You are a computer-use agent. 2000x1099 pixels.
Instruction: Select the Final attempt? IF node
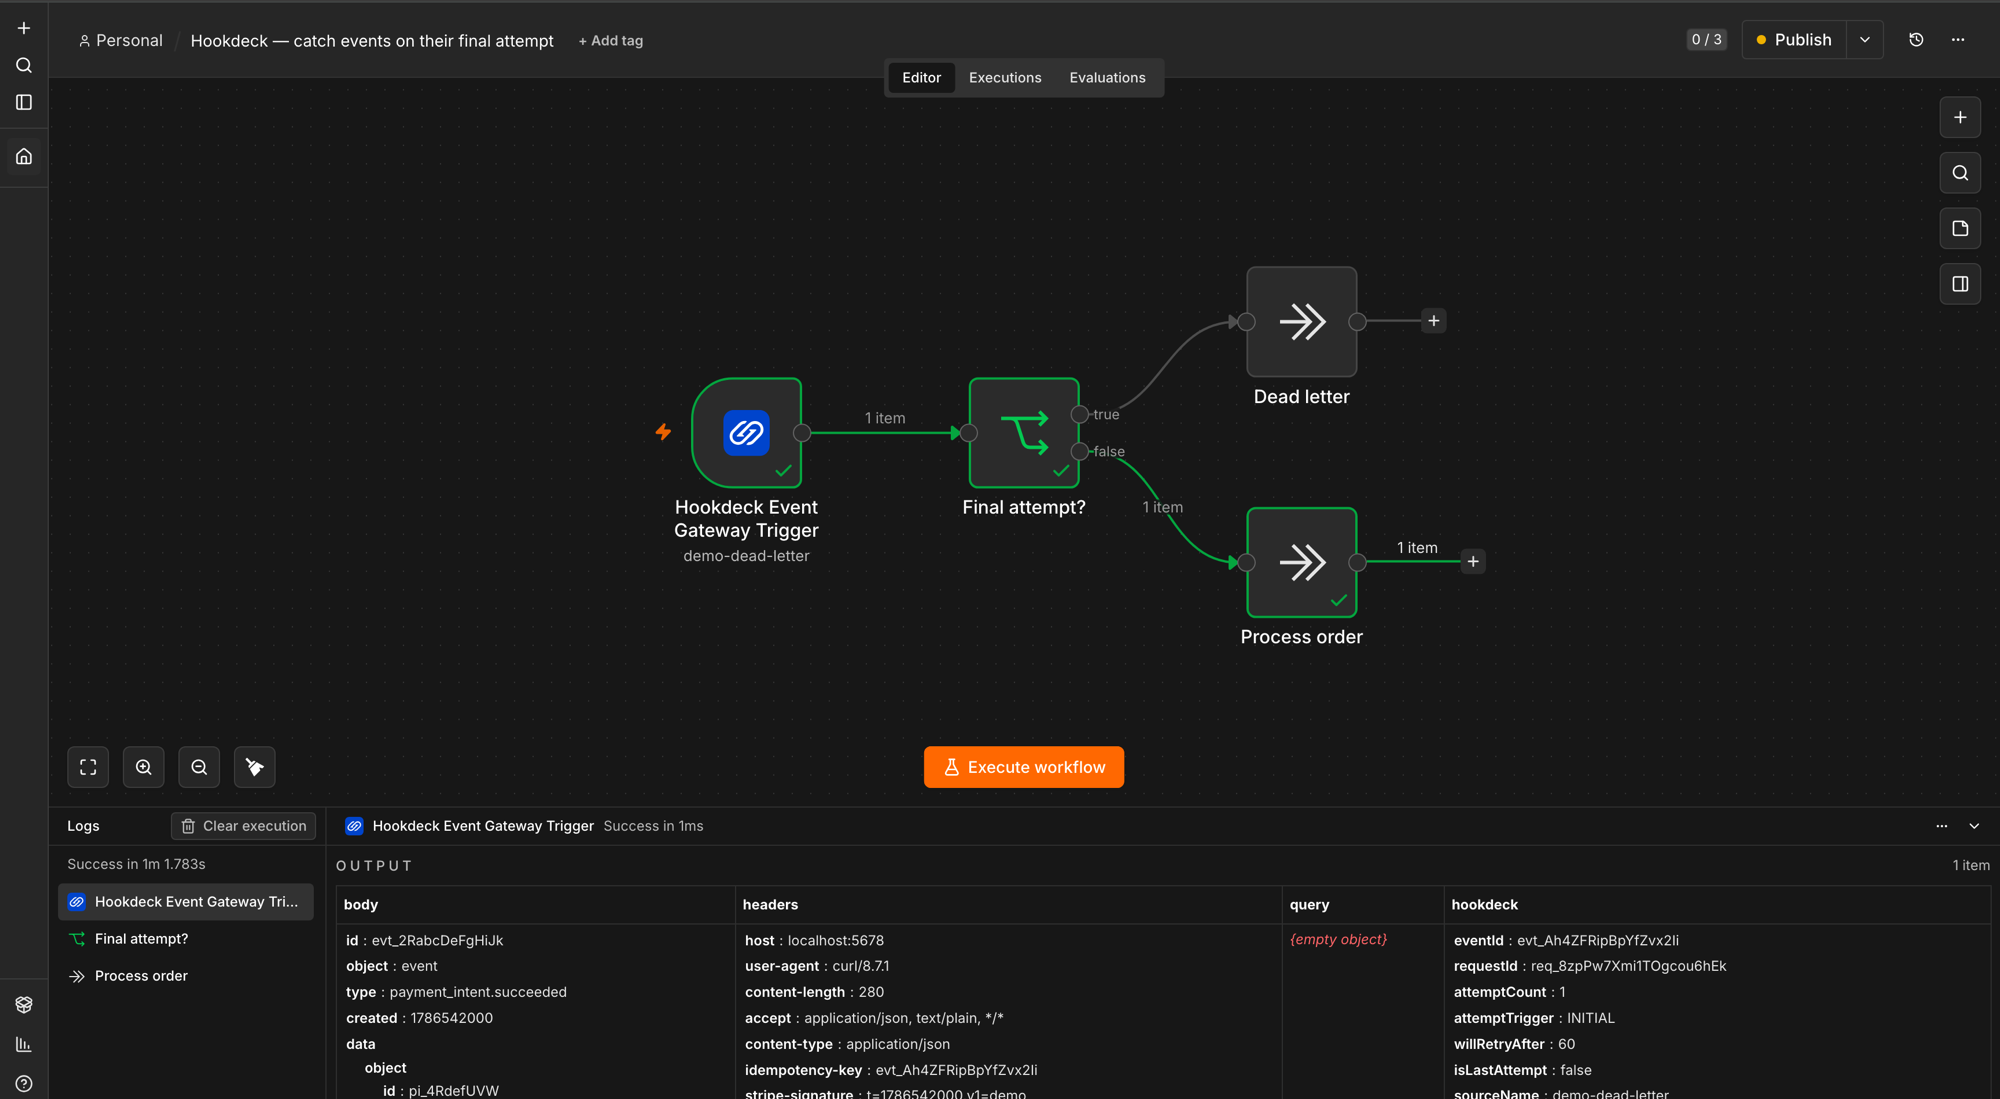(1024, 433)
